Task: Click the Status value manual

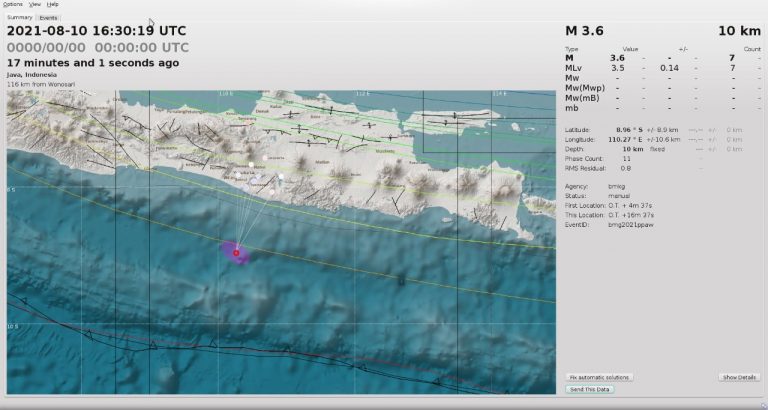Action: tap(619, 196)
